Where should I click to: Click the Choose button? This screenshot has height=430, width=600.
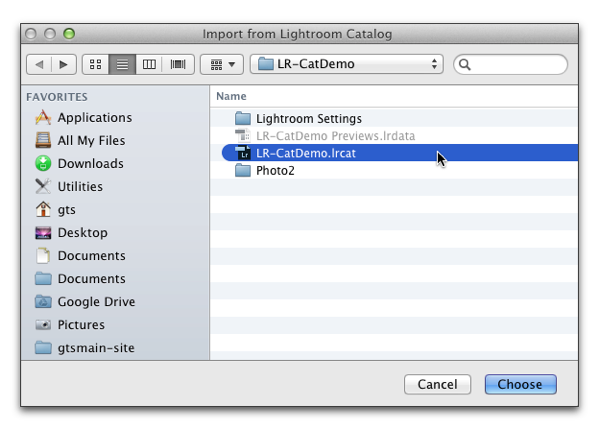tap(520, 384)
